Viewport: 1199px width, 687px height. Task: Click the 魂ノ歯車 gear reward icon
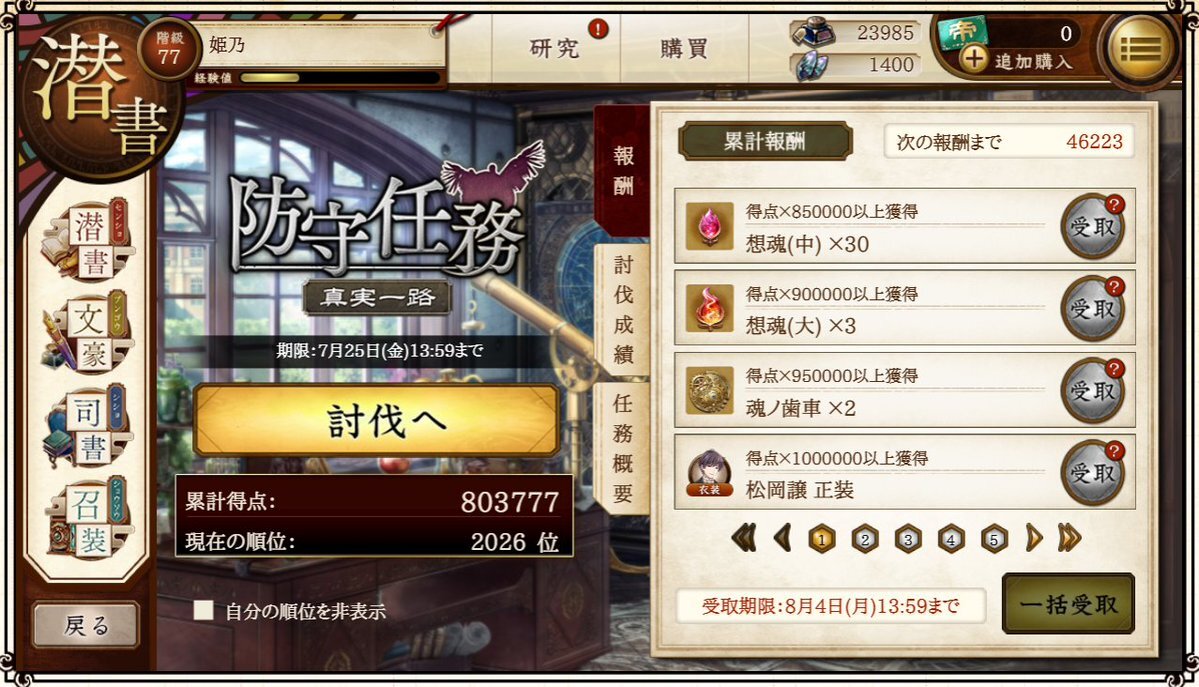click(x=709, y=391)
